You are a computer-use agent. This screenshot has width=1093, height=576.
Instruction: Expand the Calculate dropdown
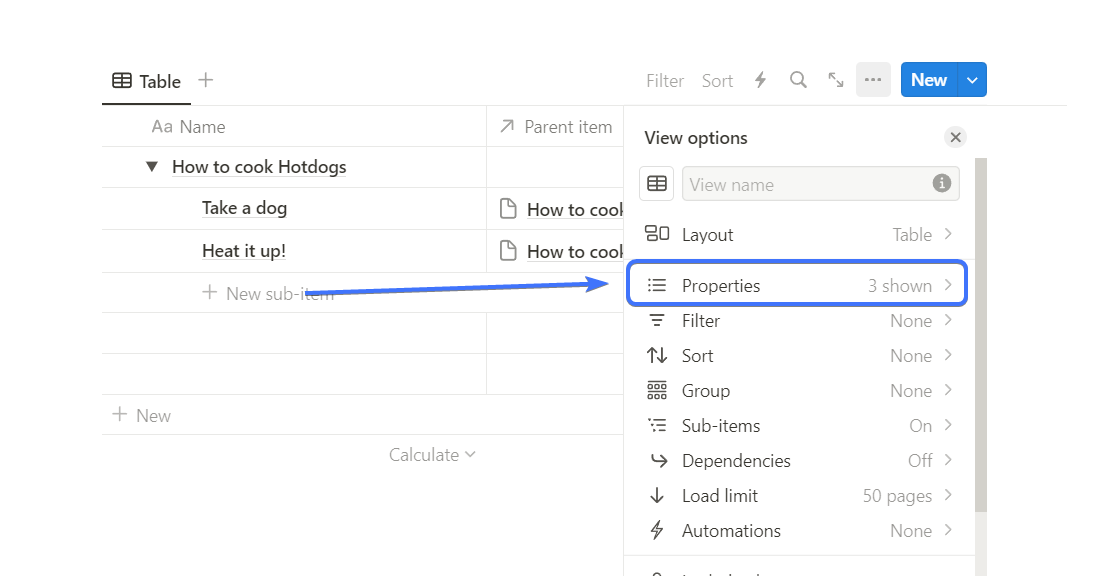coord(432,455)
